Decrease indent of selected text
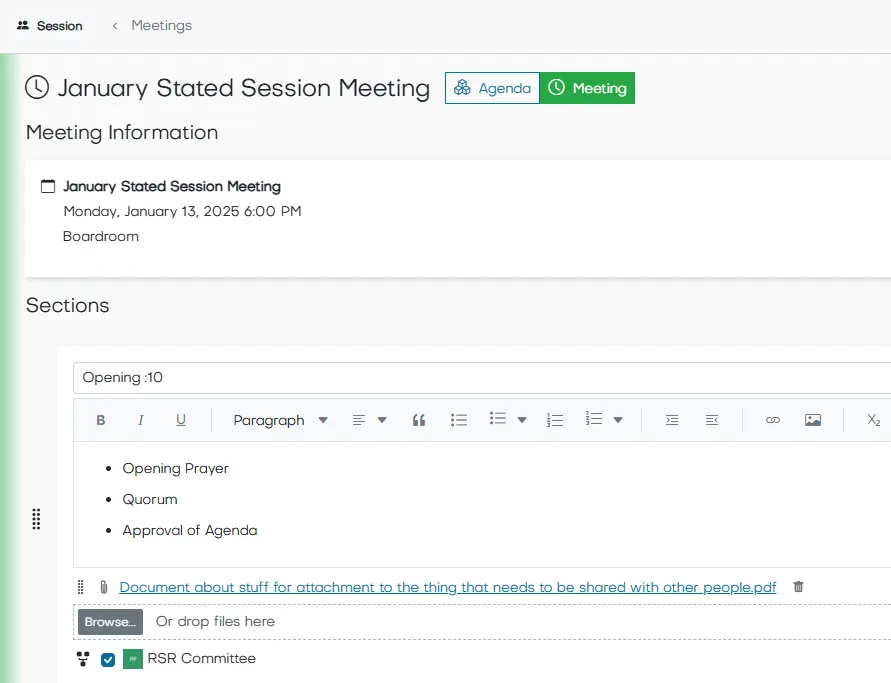 pos(711,420)
